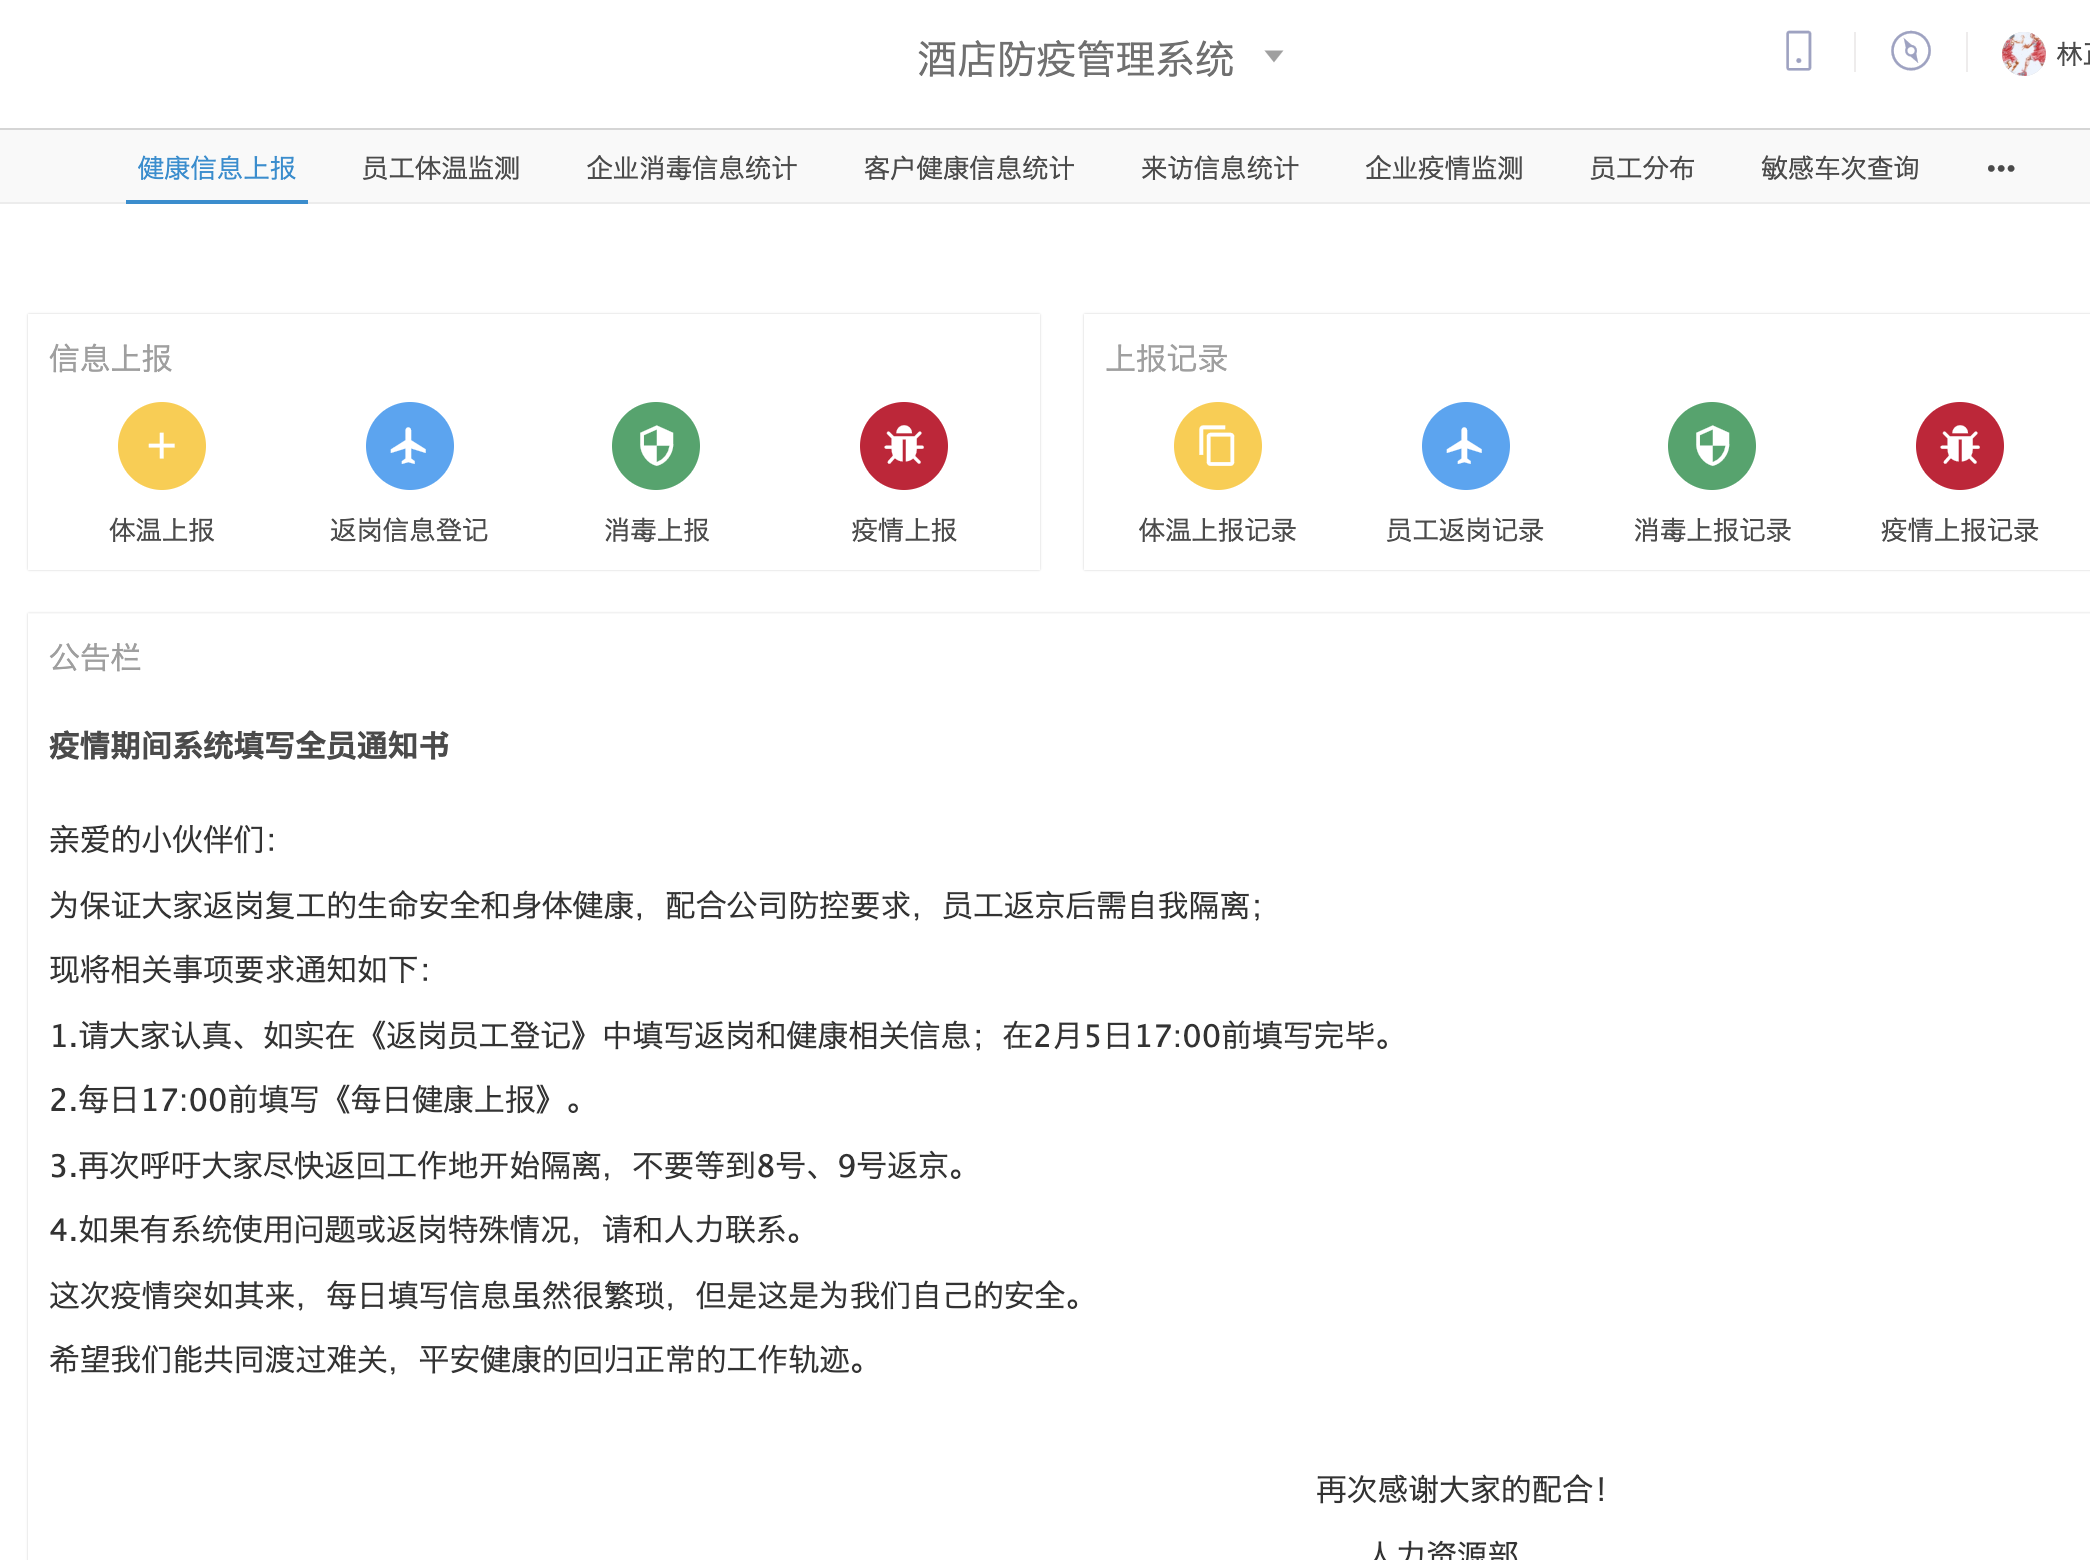
Task: Open the 敏感车次查询 tab
Action: pyautogui.click(x=1839, y=169)
